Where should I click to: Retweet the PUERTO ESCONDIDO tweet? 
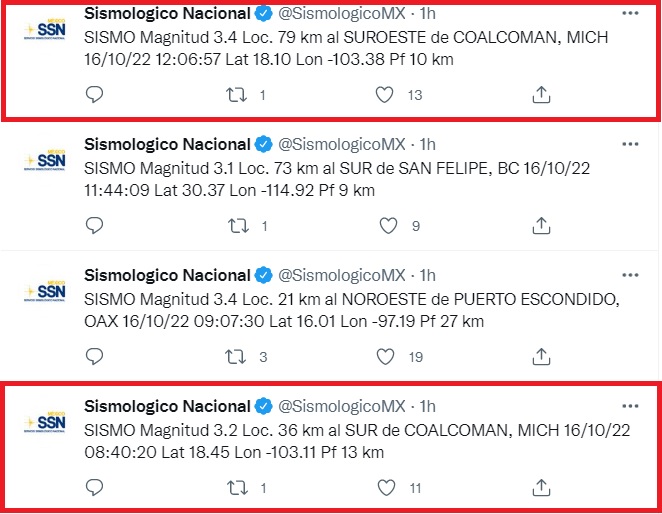[237, 357]
